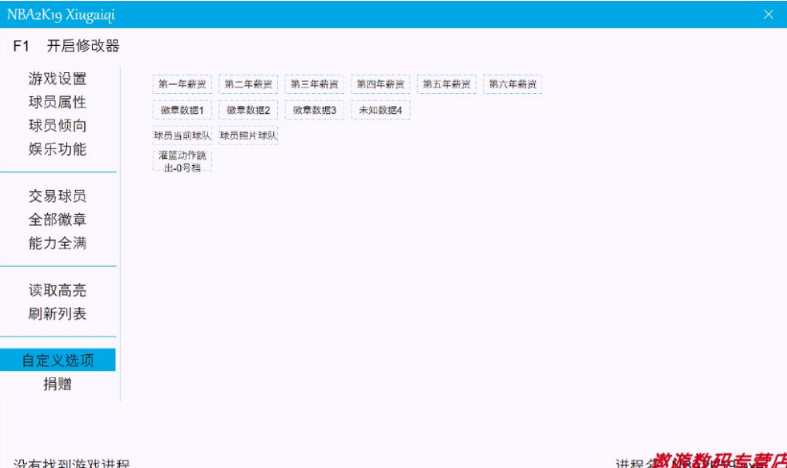Switch to 球员属性 in the sidebar

[58, 102]
